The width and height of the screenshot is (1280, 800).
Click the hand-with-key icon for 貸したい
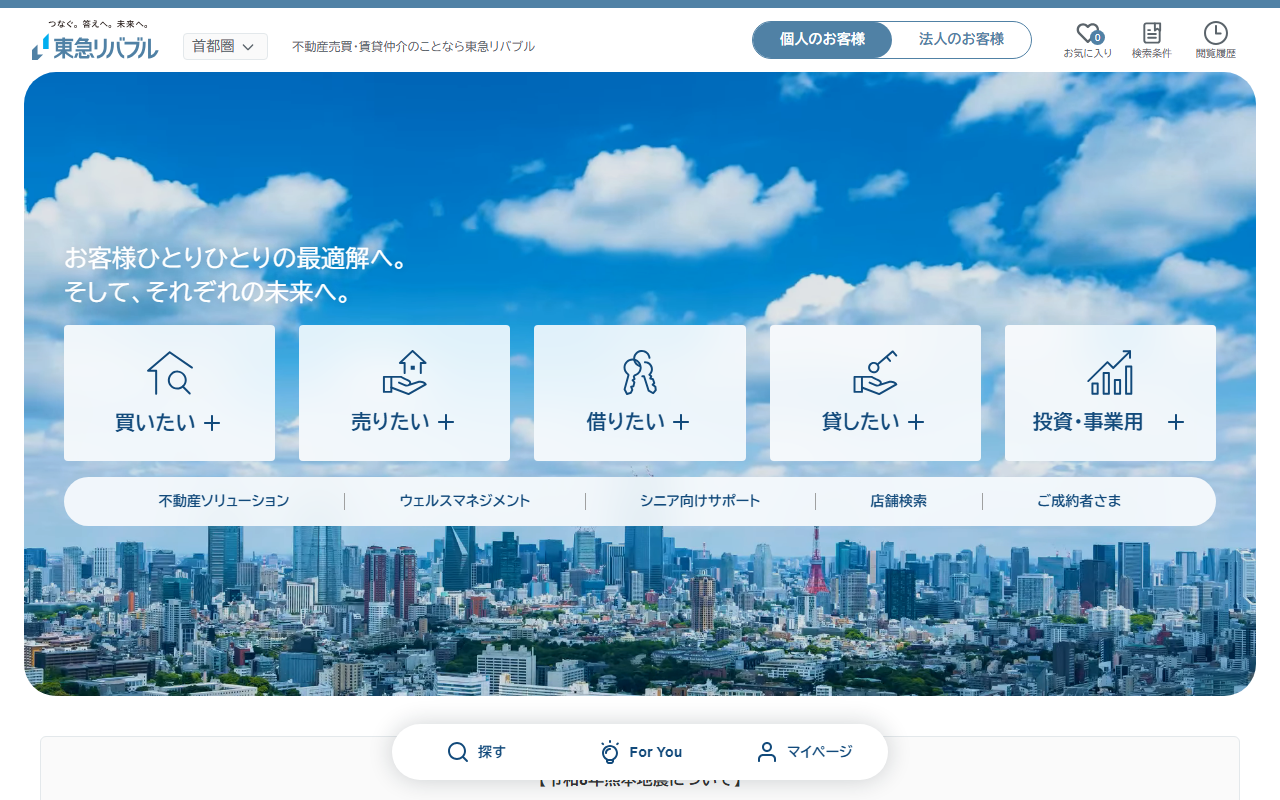click(875, 373)
